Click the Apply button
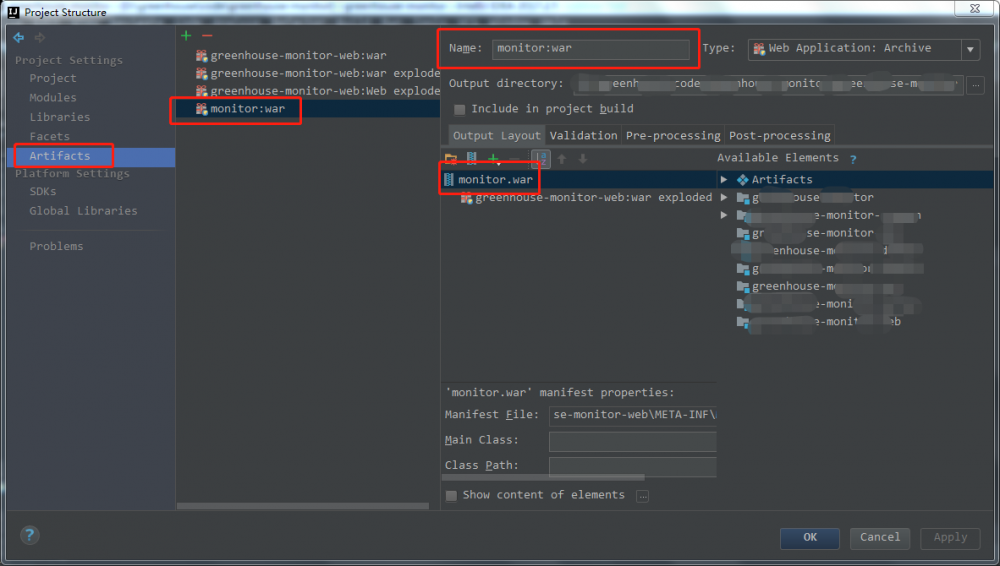 point(950,537)
